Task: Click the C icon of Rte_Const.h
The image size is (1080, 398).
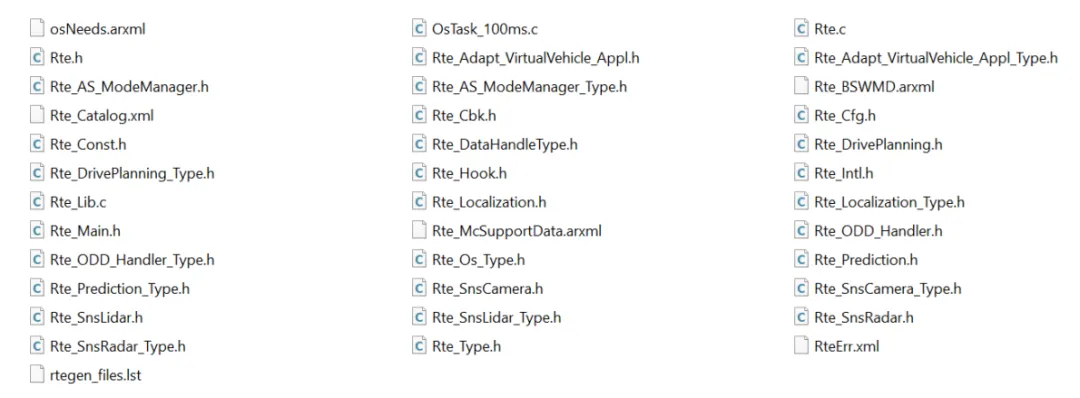Action: 37,145
